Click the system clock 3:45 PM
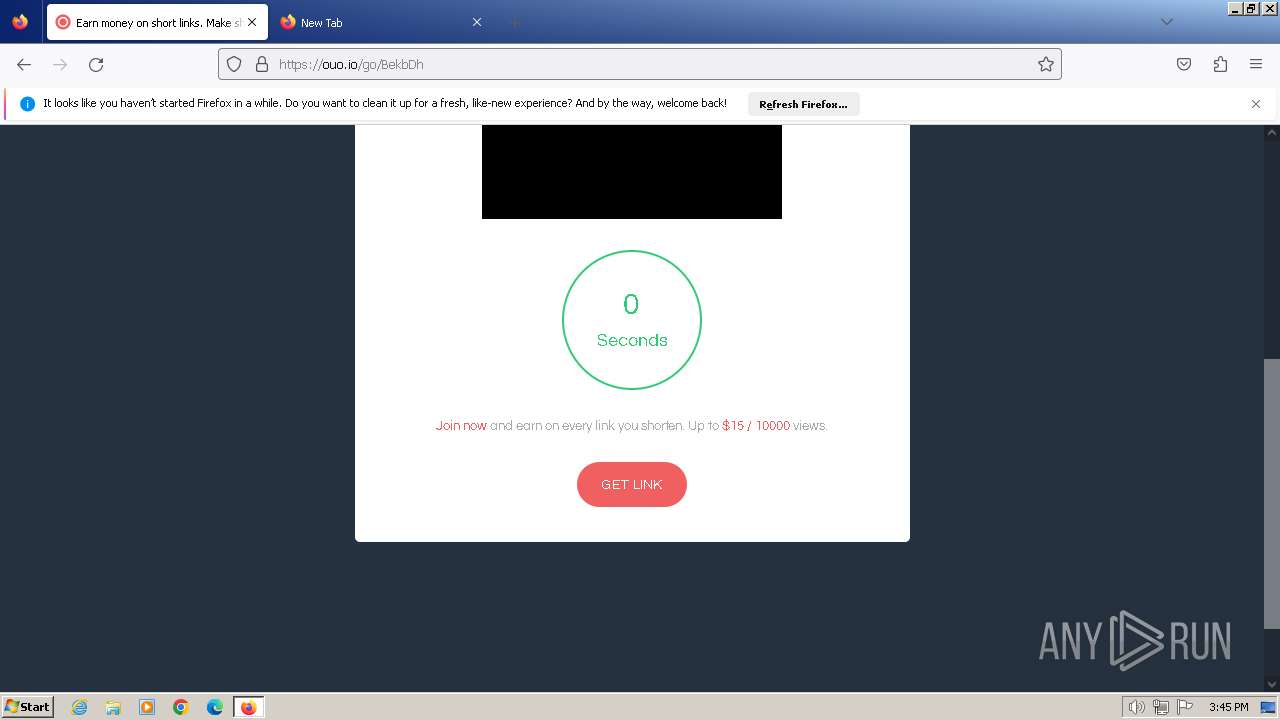 (x=1228, y=707)
